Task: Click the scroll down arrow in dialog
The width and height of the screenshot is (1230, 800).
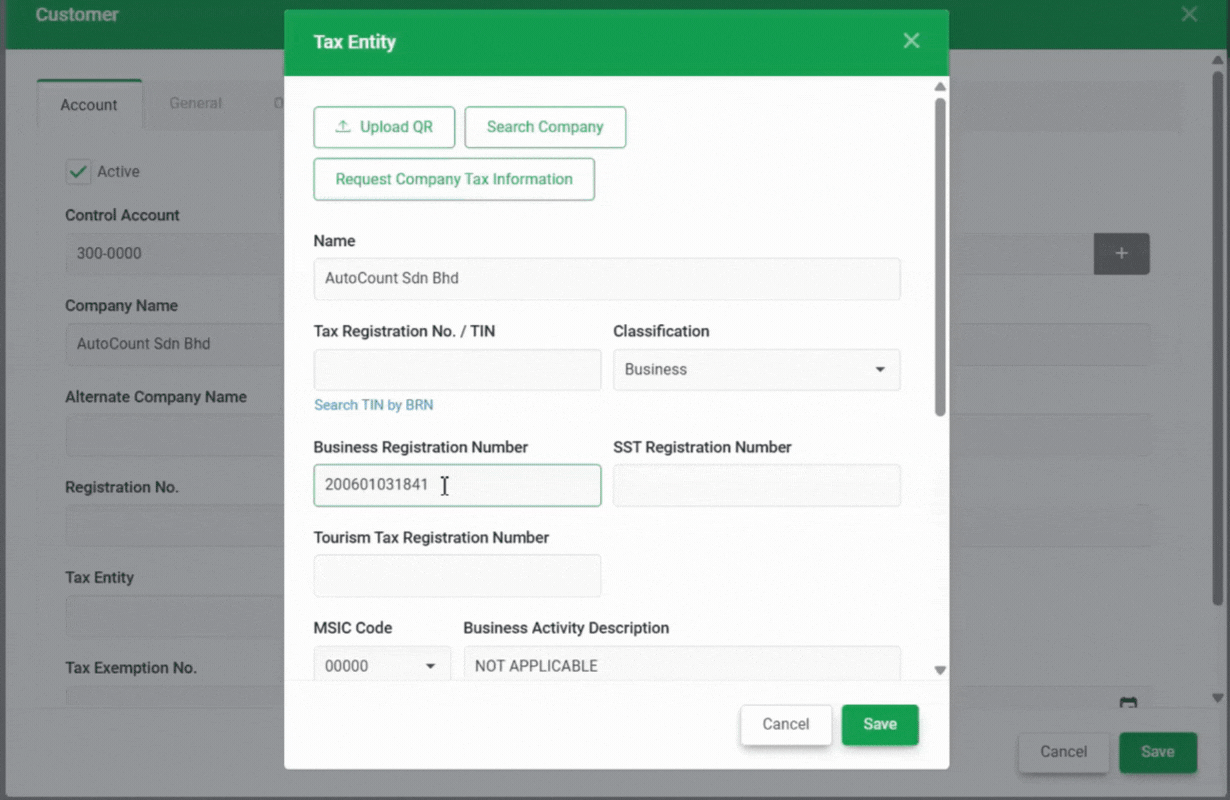Action: point(940,670)
